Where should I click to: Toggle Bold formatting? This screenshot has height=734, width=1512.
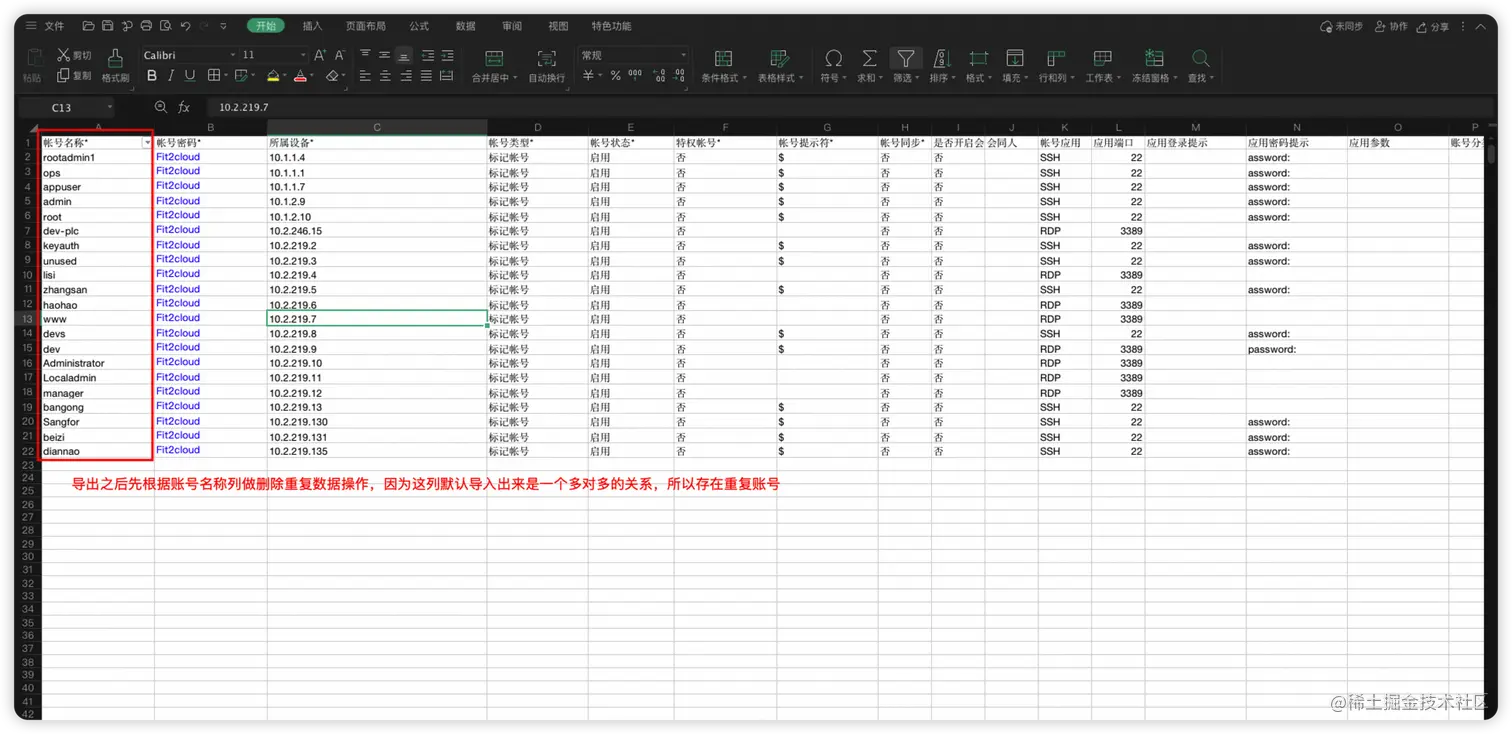(x=152, y=76)
